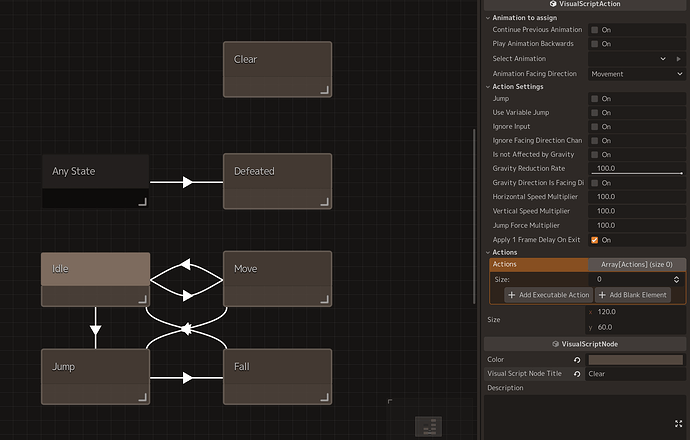690x440 pixels.
Task: Reset the Color property
Action: click(577, 360)
